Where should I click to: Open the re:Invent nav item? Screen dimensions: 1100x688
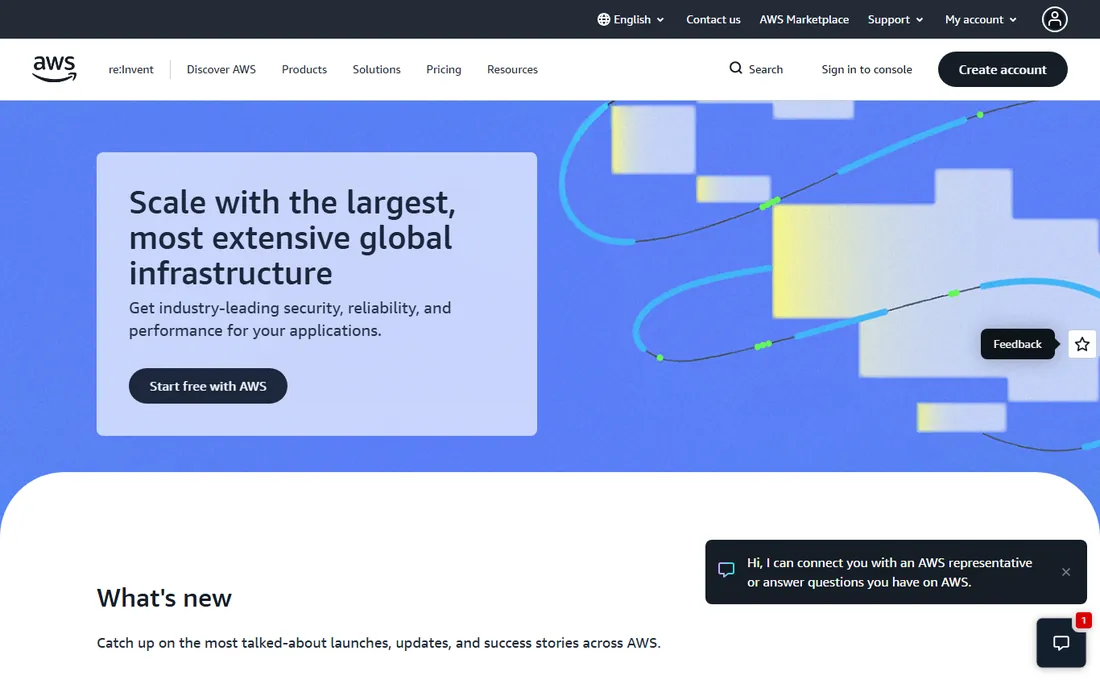point(130,69)
